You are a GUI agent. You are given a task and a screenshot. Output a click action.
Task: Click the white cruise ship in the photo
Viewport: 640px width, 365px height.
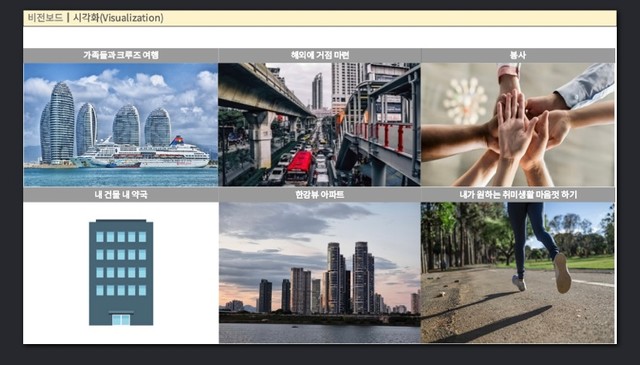(141, 154)
